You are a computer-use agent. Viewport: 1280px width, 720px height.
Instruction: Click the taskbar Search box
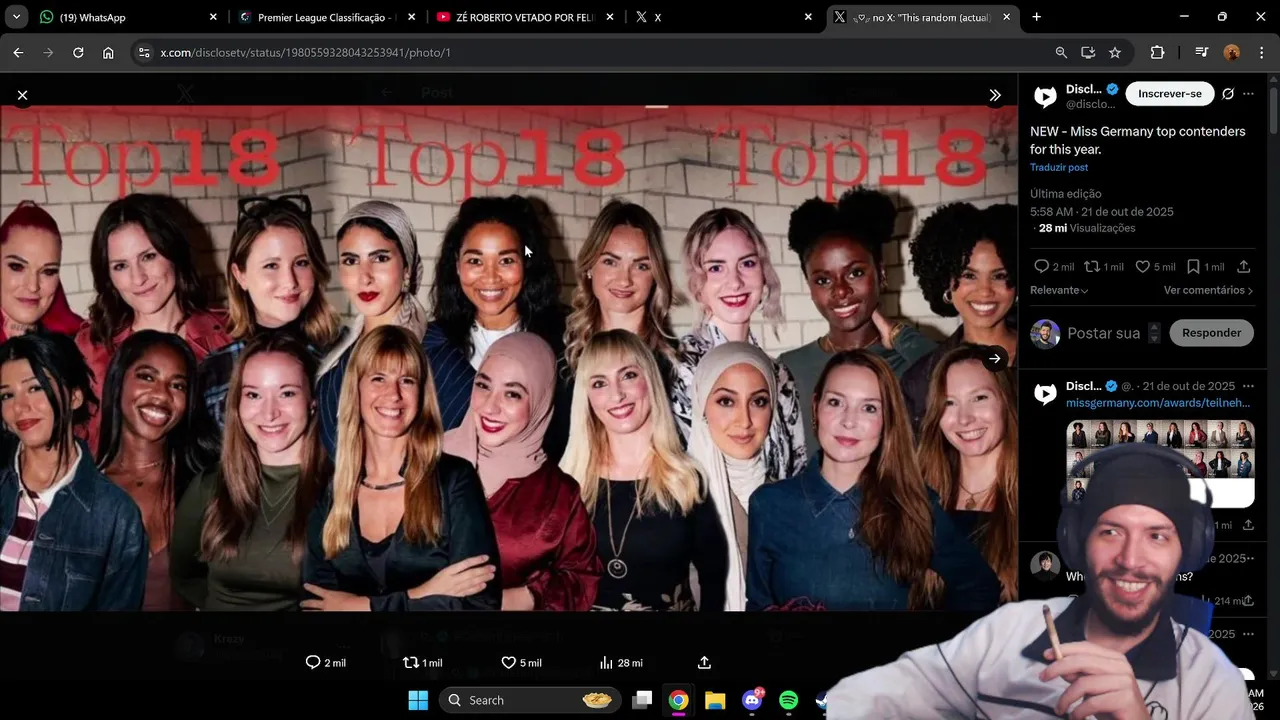tap(531, 700)
